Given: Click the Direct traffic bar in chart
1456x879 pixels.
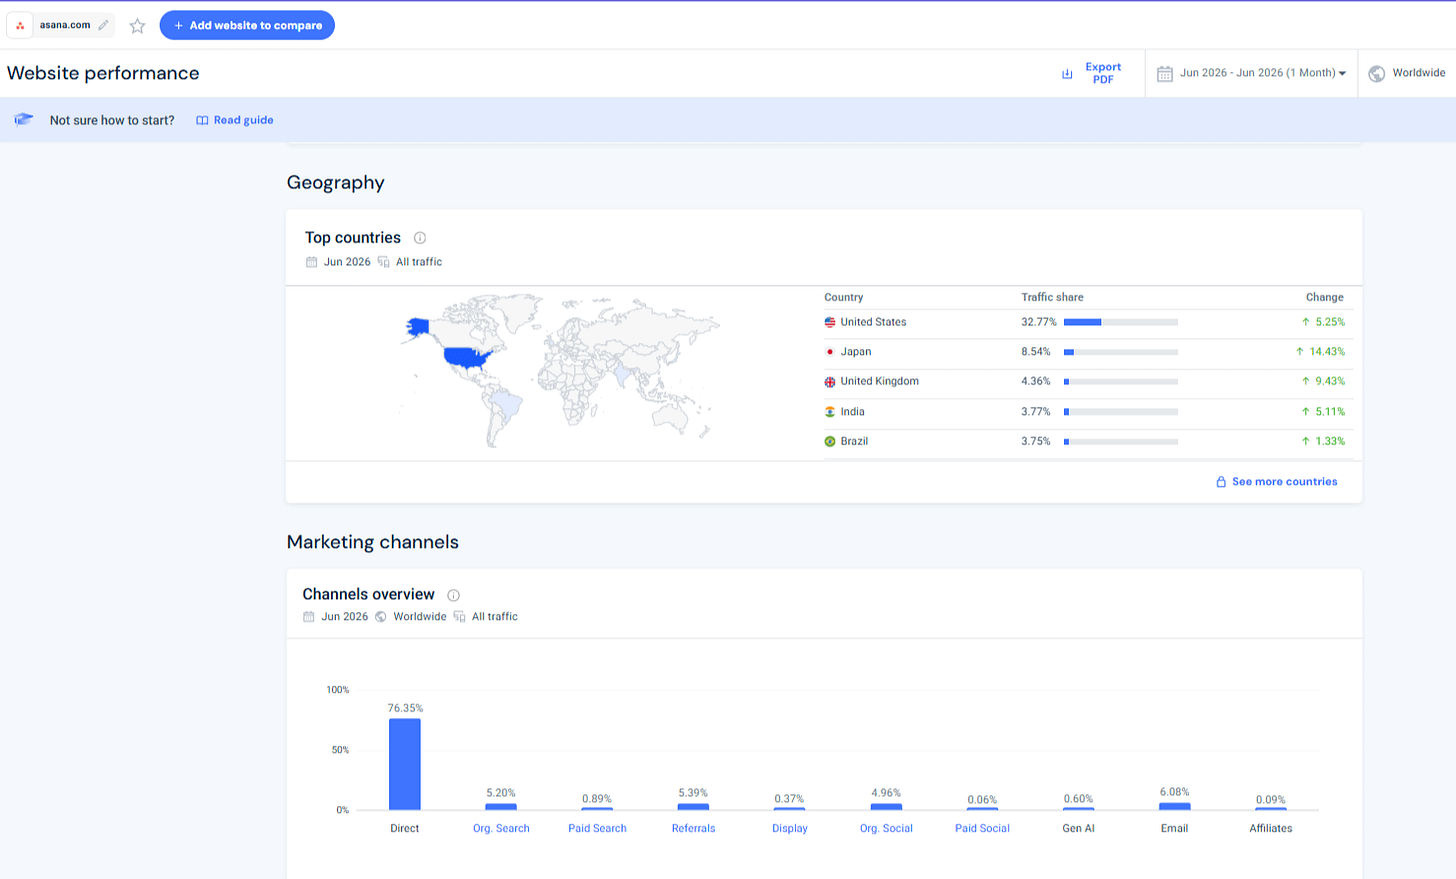Looking at the screenshot, I should pos(405,764).
